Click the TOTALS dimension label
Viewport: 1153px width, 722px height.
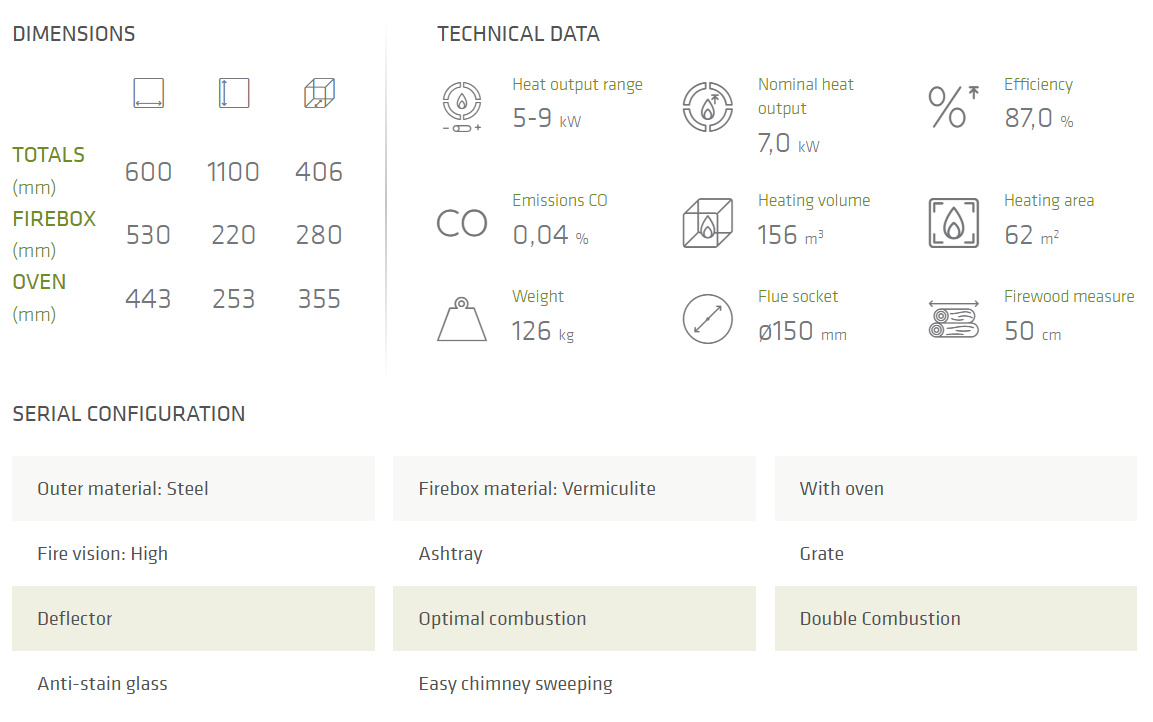(x=49, y=155)
